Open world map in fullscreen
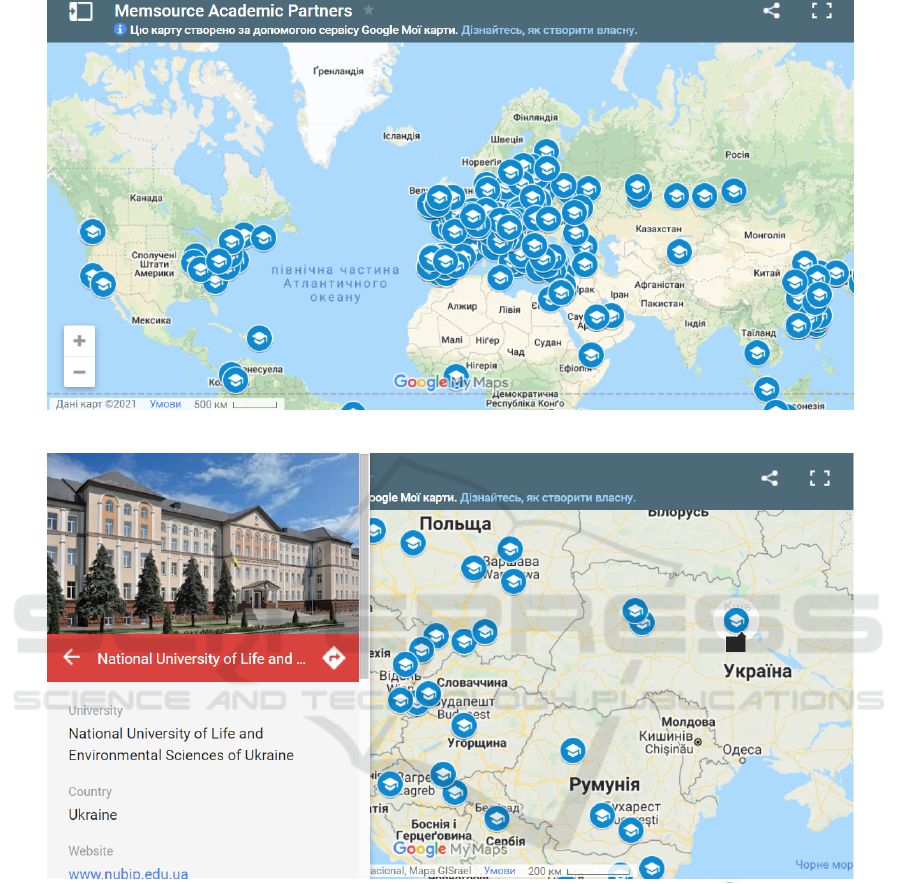 pos(821,11)
